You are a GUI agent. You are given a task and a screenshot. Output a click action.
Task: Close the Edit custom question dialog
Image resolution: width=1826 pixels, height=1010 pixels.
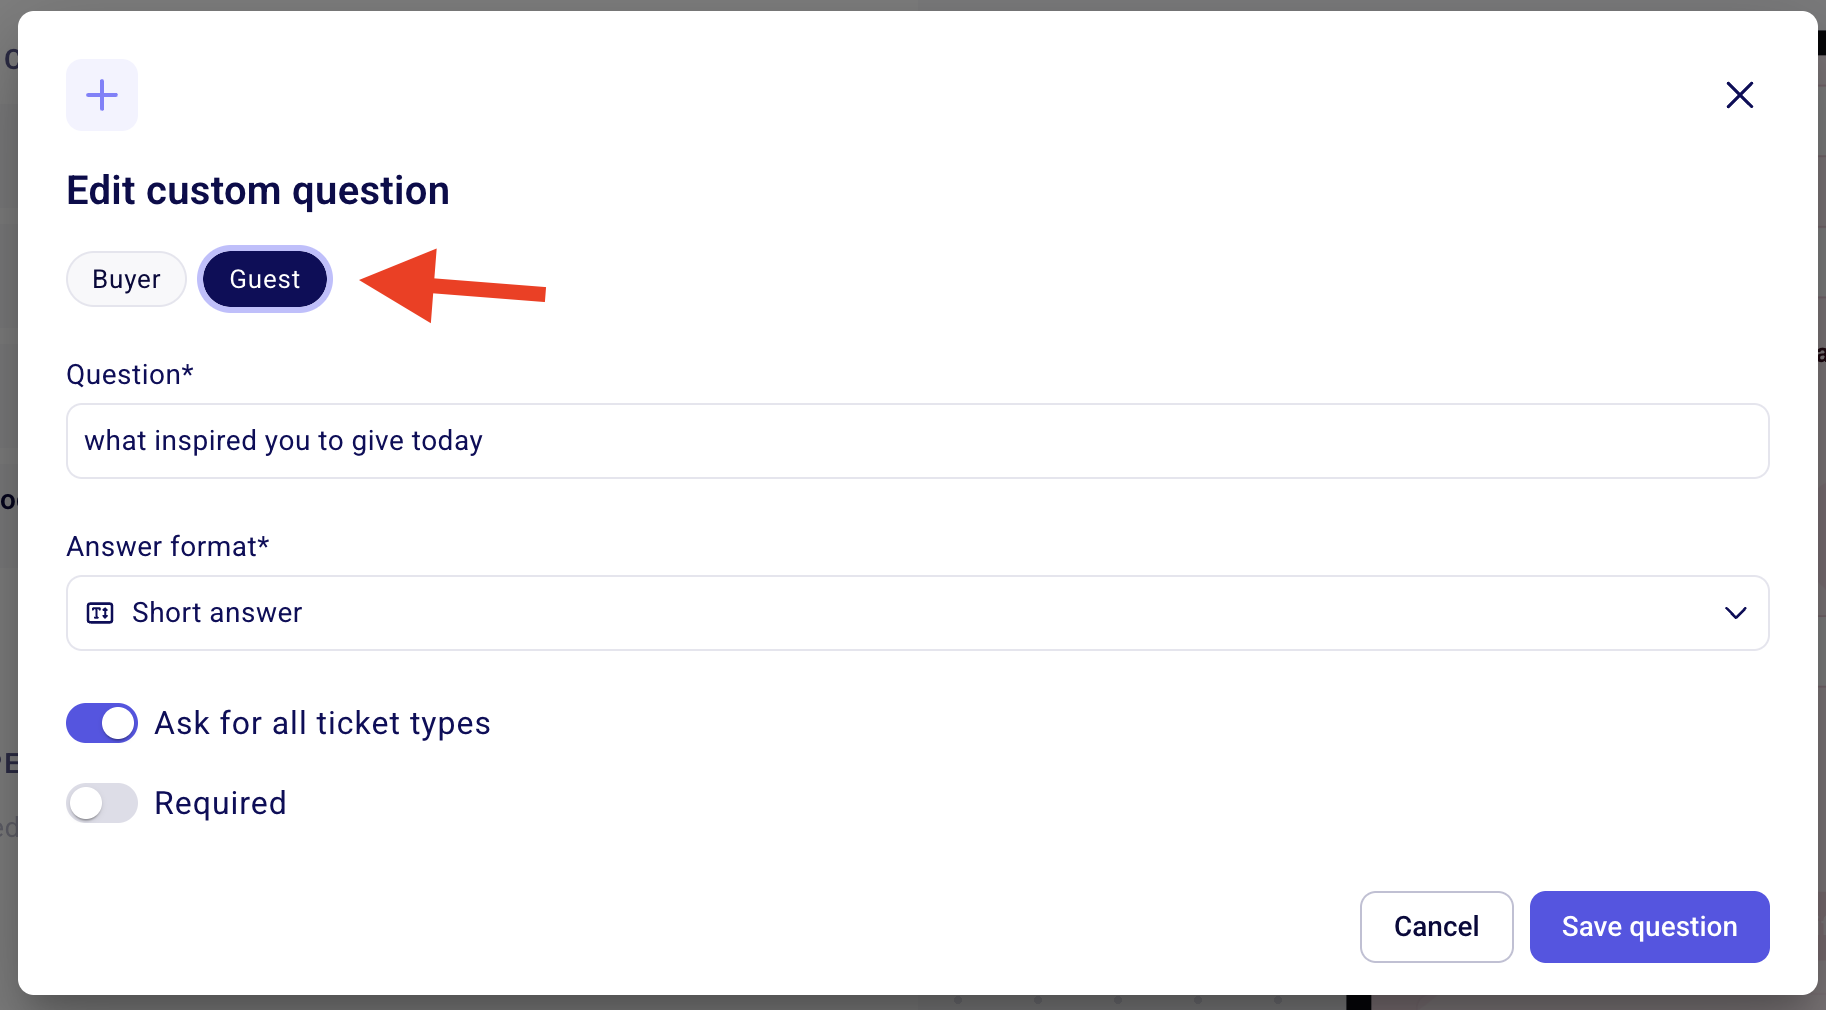click(x=1740, y=95)
